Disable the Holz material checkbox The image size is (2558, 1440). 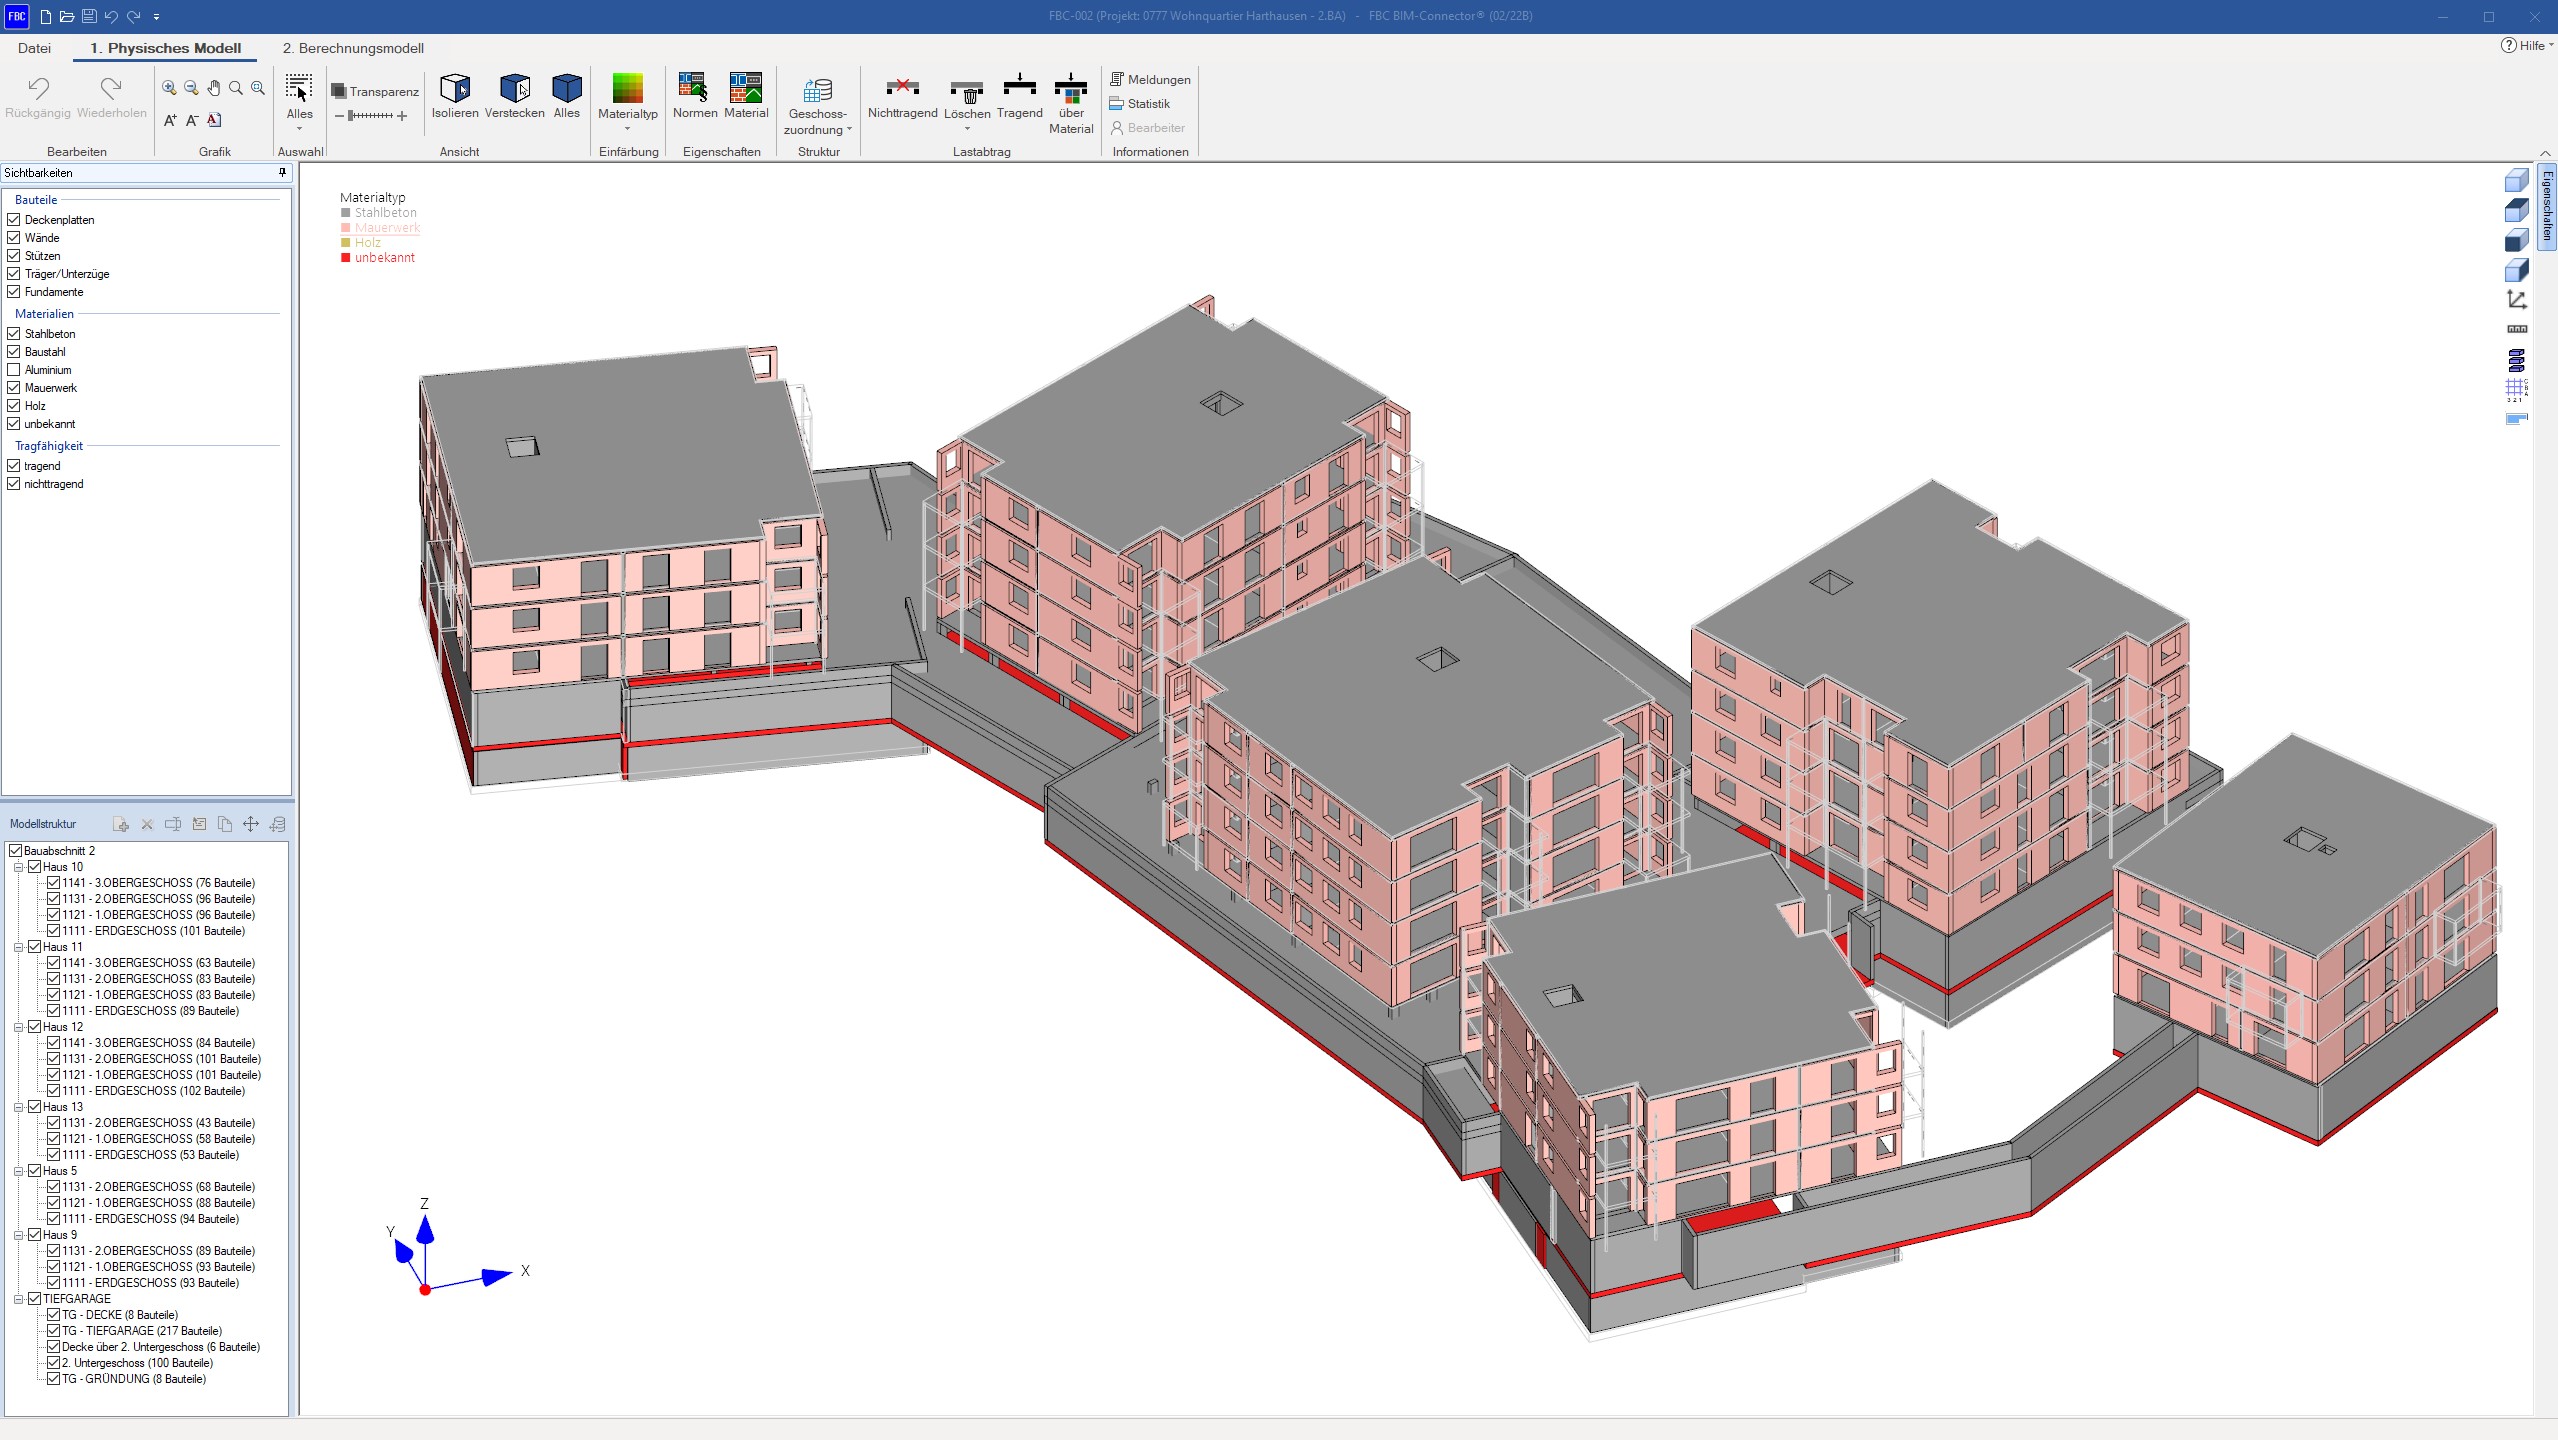click(x=14, y=405)
